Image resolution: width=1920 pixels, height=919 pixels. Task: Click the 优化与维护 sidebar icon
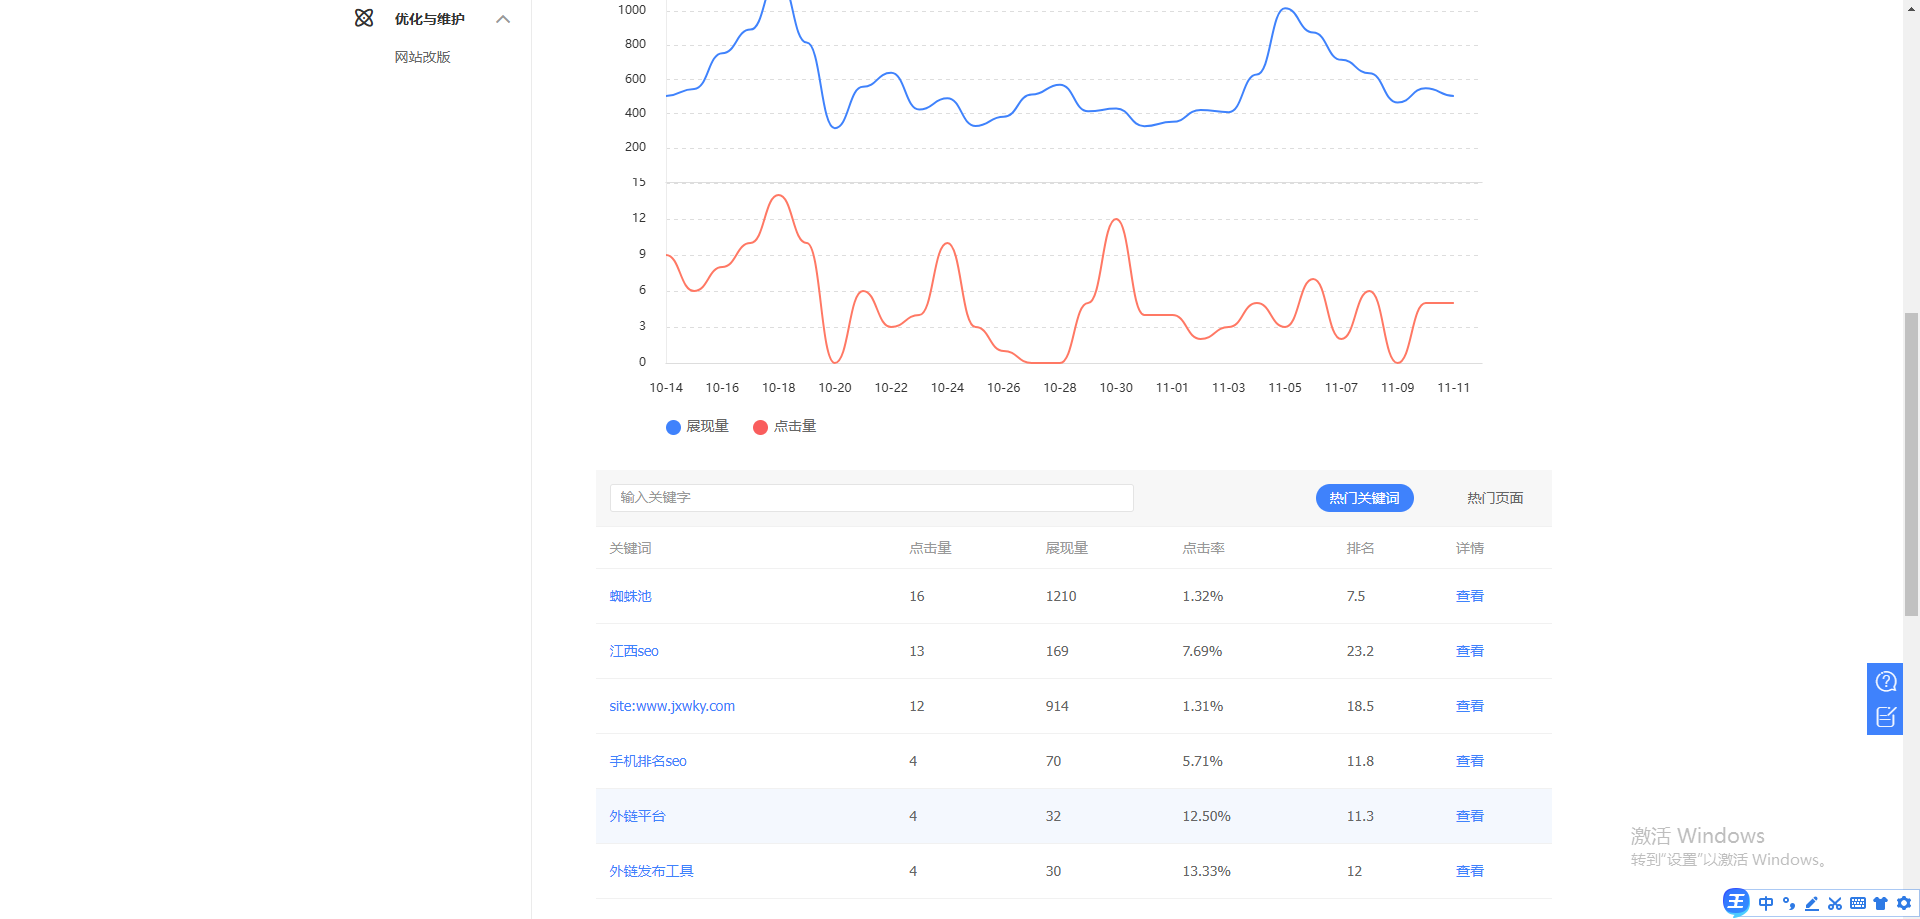click(364, 18)
